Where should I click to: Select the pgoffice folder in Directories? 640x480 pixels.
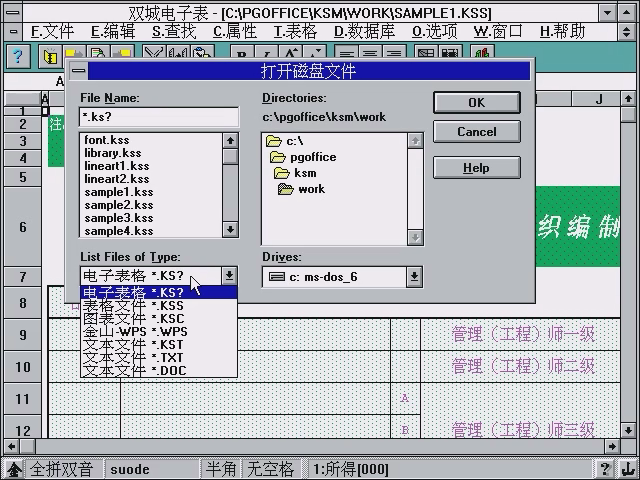click(303, 157)
